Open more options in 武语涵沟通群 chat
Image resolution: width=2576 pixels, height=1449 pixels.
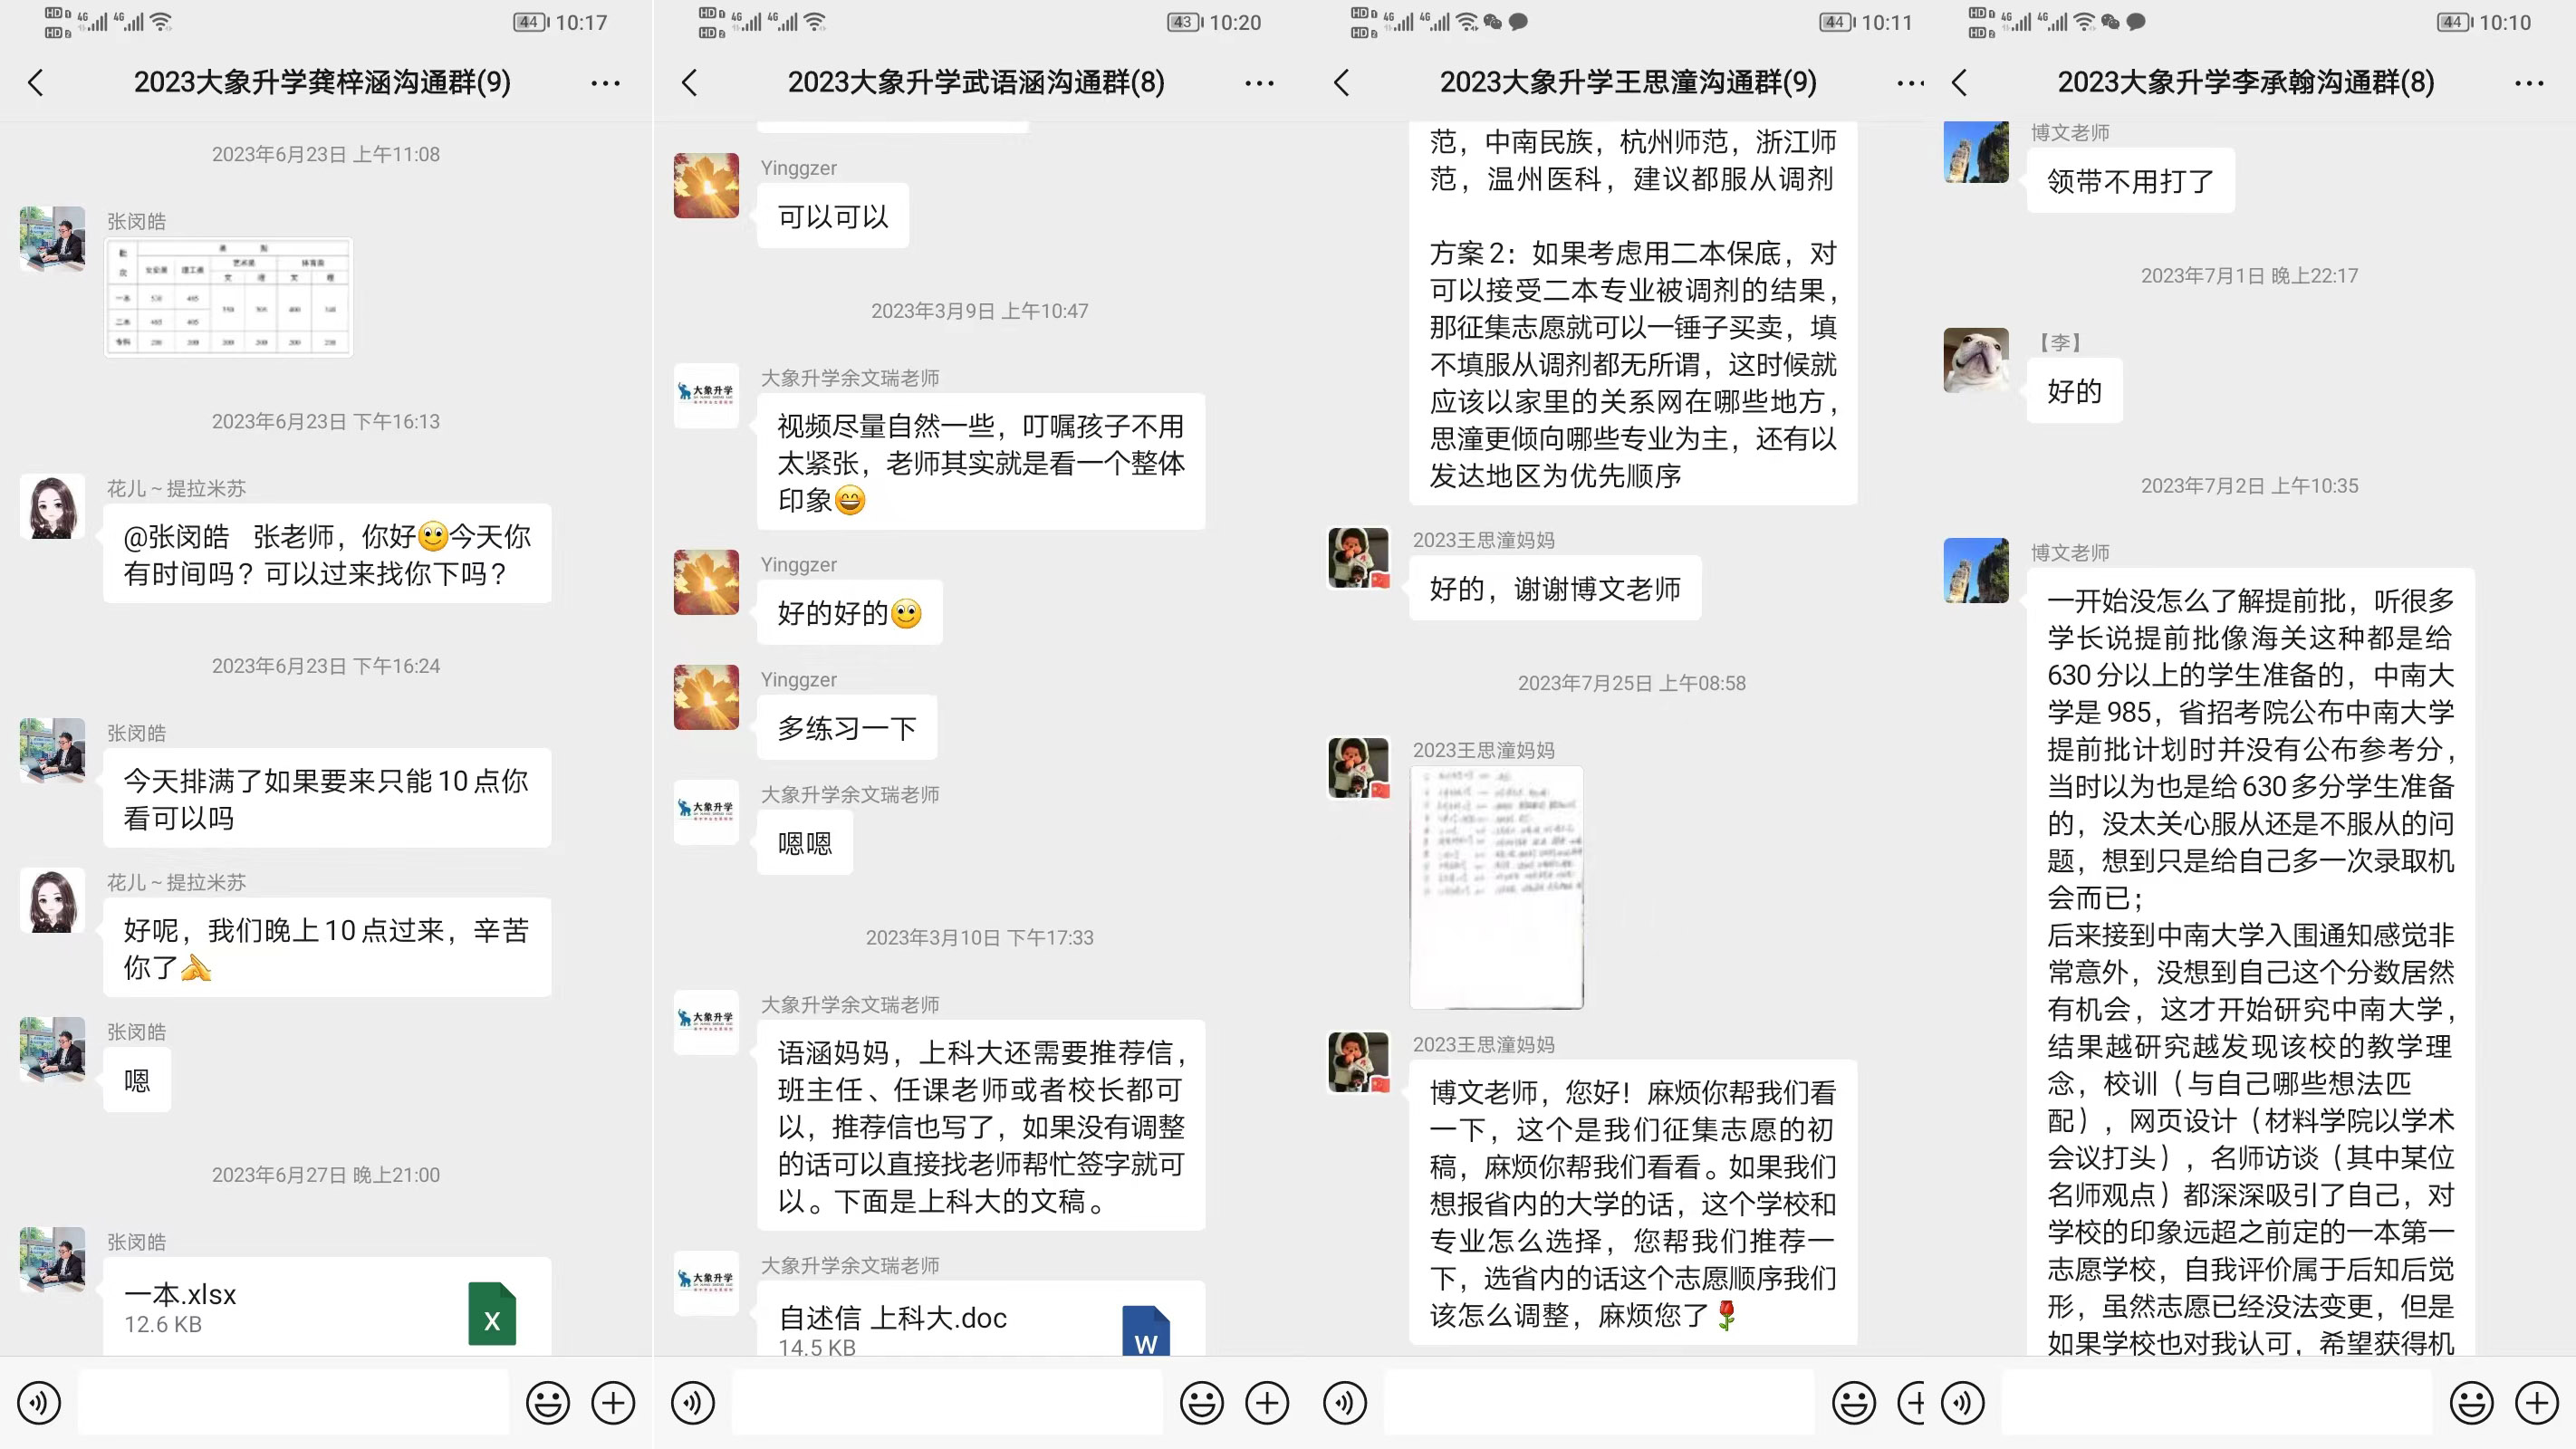coord(1259,83)
